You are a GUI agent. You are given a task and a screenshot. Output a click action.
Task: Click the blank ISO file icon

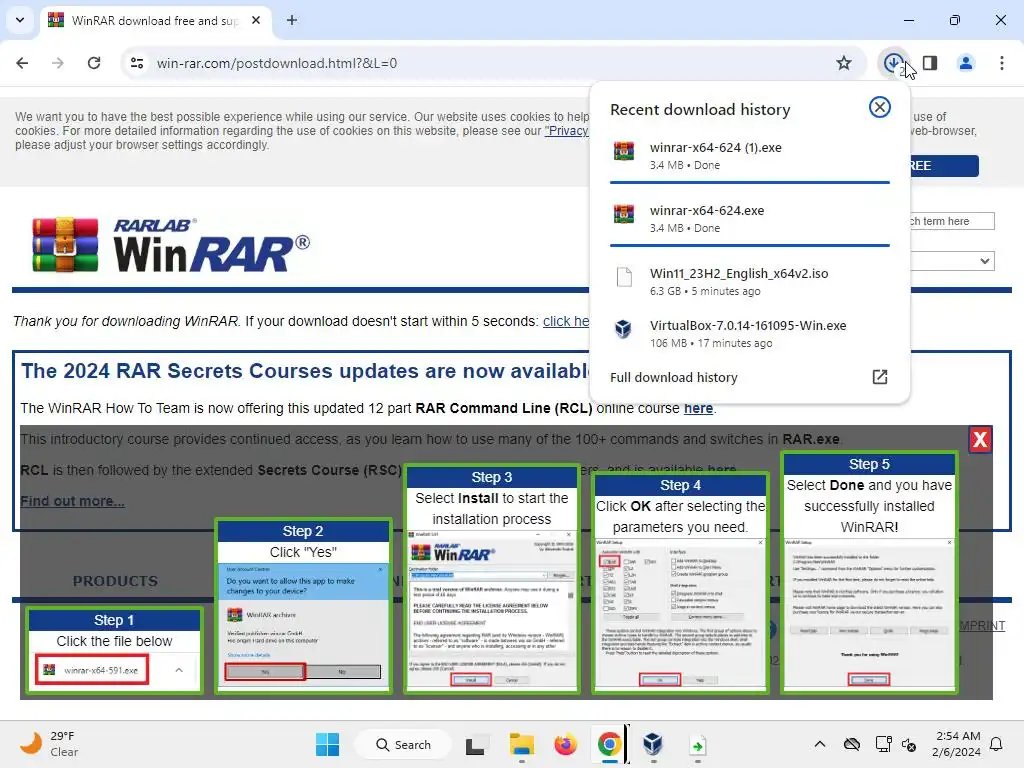[624, 277]
